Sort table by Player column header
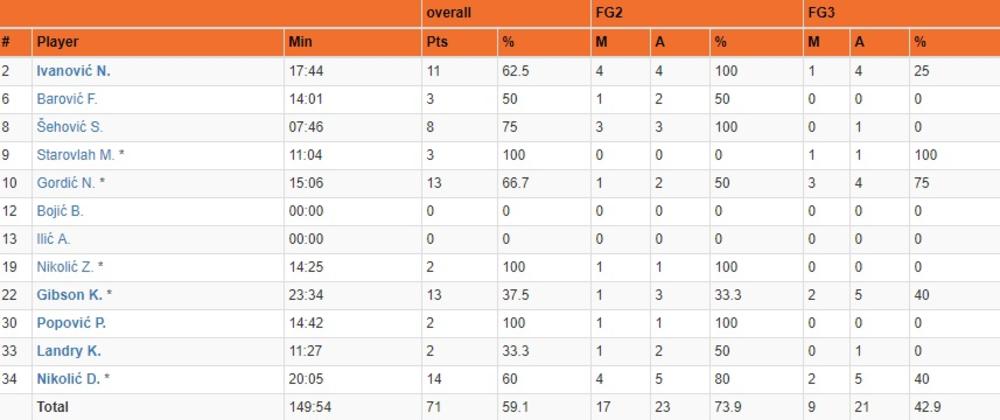This screenshot has height=420, width=1000. [x=57, y=43]
